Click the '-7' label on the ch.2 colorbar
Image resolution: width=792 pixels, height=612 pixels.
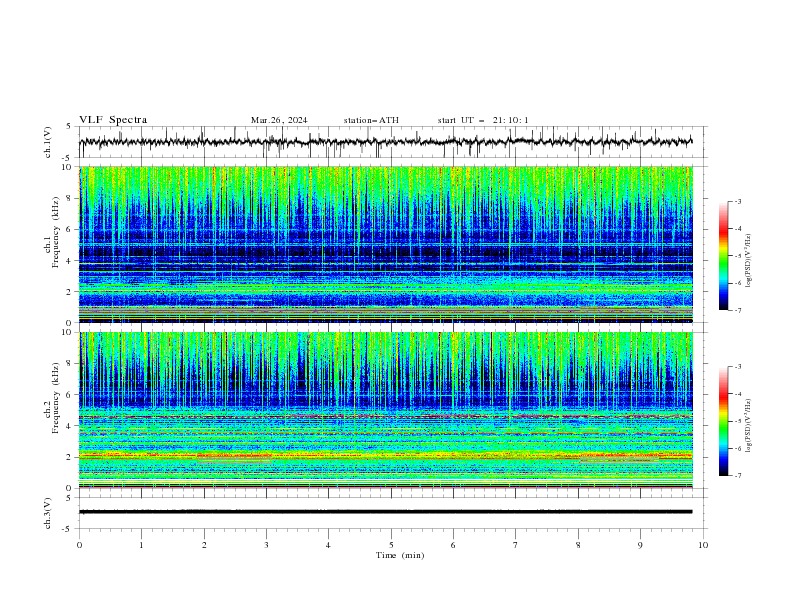[x=738, y=476]
